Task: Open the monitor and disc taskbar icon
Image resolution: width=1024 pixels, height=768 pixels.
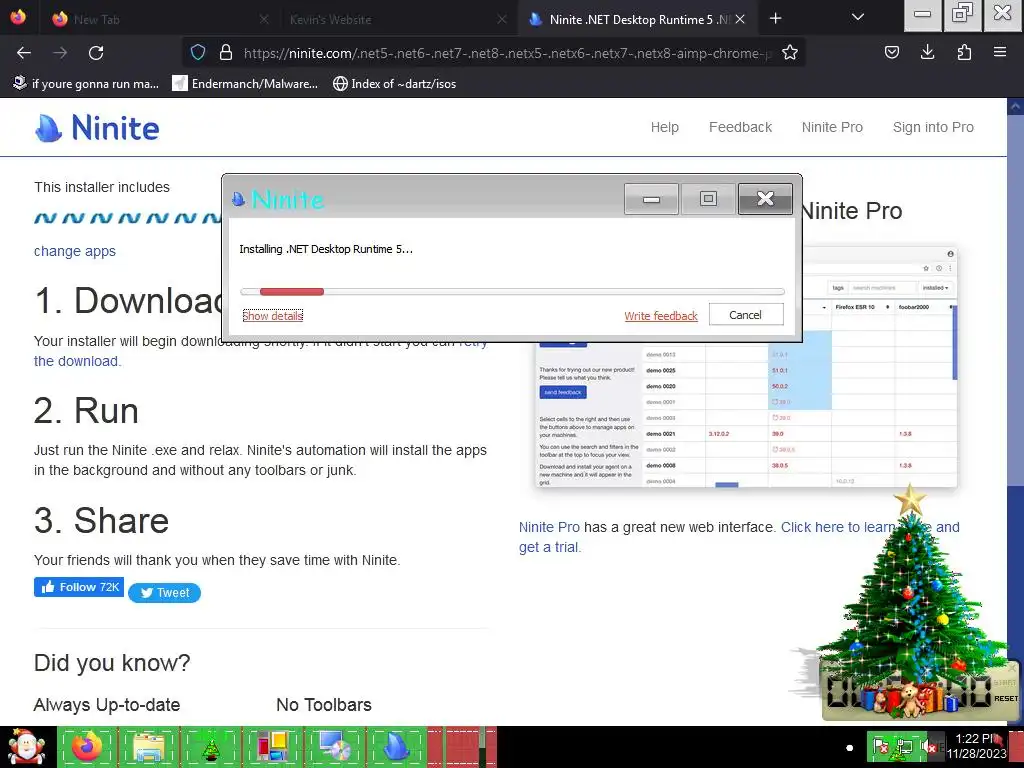Action: 334,747
